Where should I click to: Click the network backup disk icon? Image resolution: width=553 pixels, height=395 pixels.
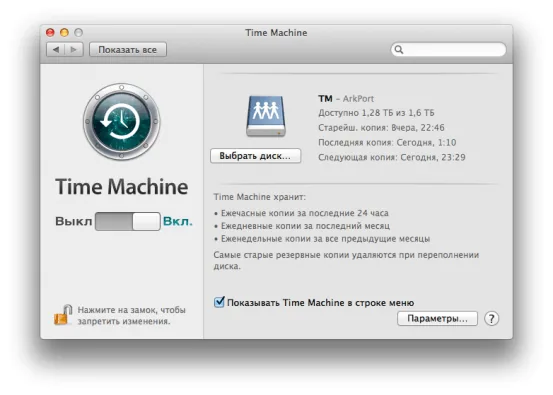[266, 116]
